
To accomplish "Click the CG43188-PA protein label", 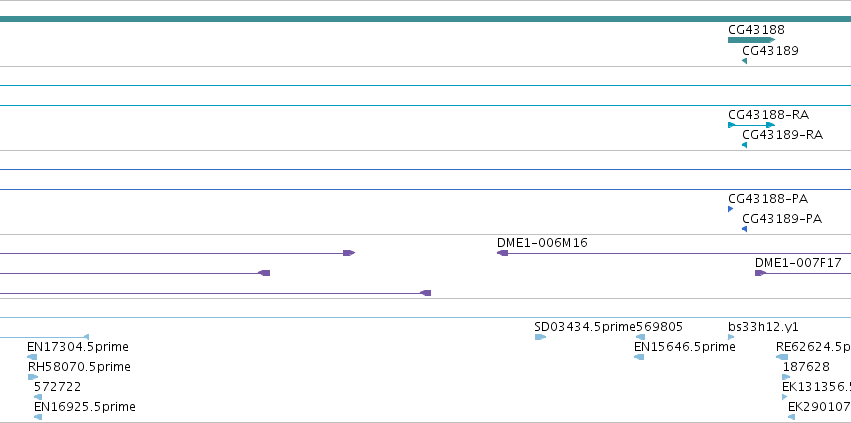I will coord(768,199).
